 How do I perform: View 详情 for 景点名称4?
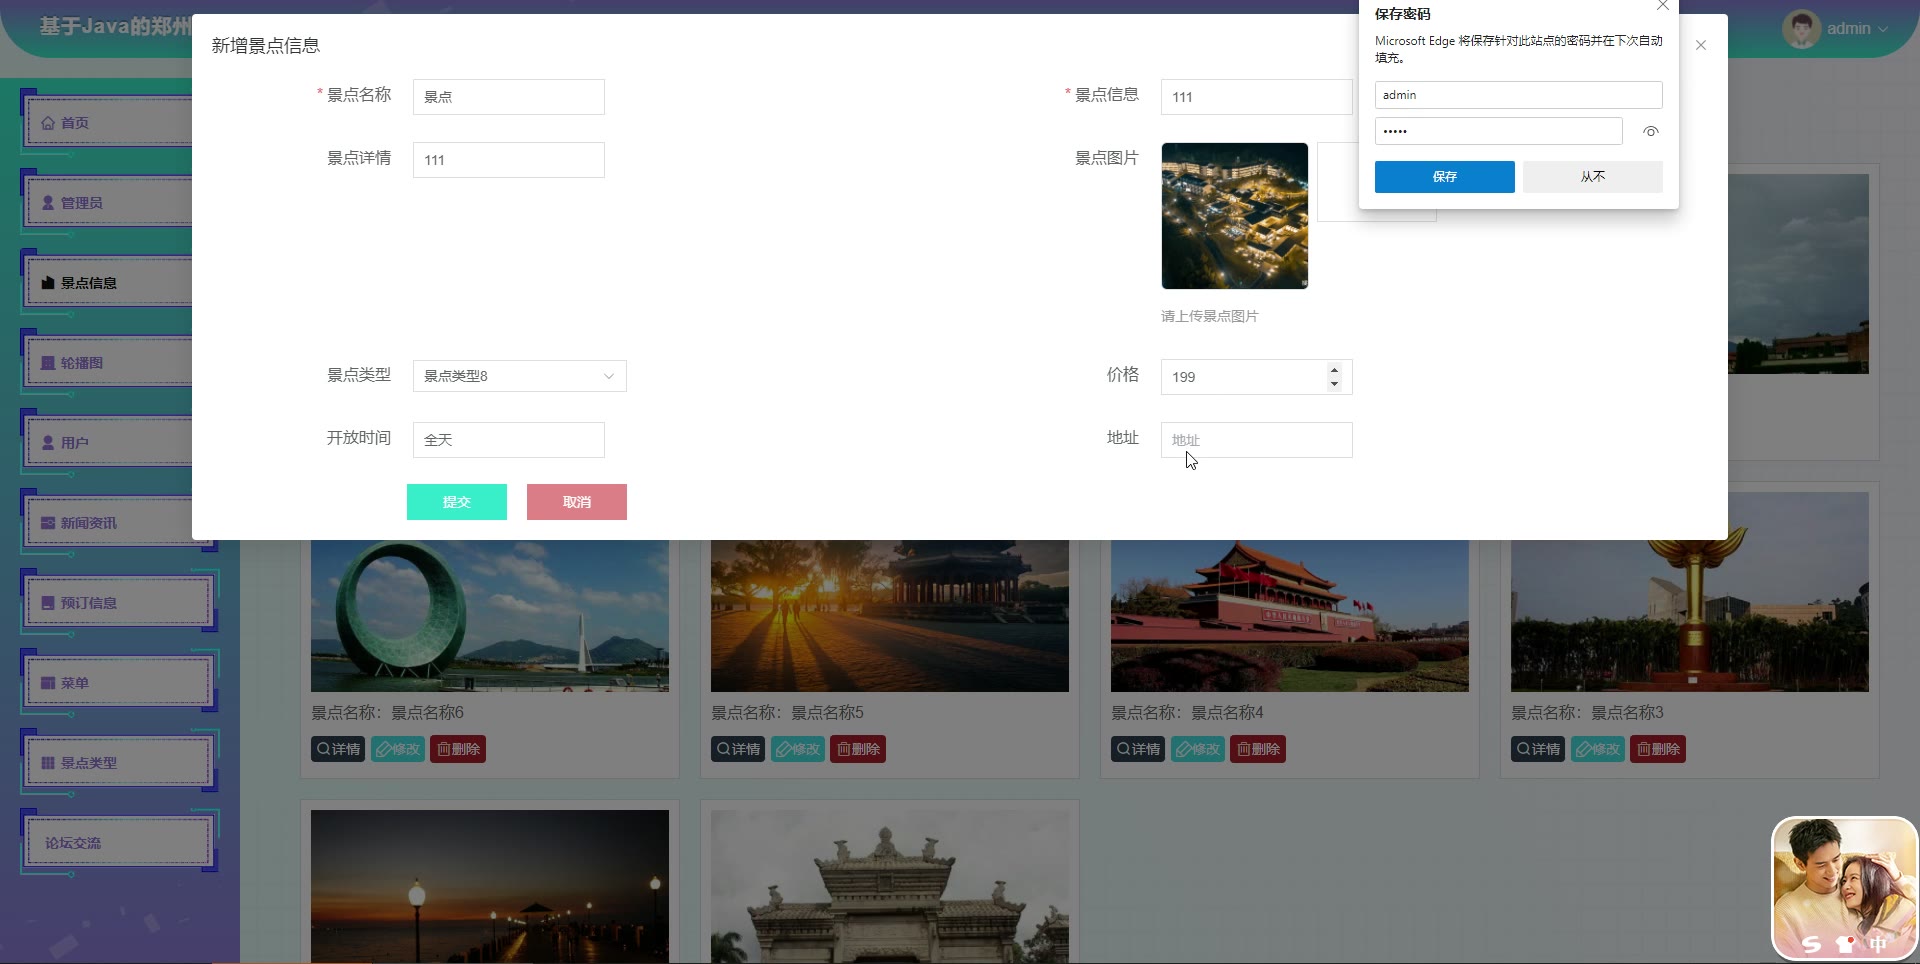1138,749
